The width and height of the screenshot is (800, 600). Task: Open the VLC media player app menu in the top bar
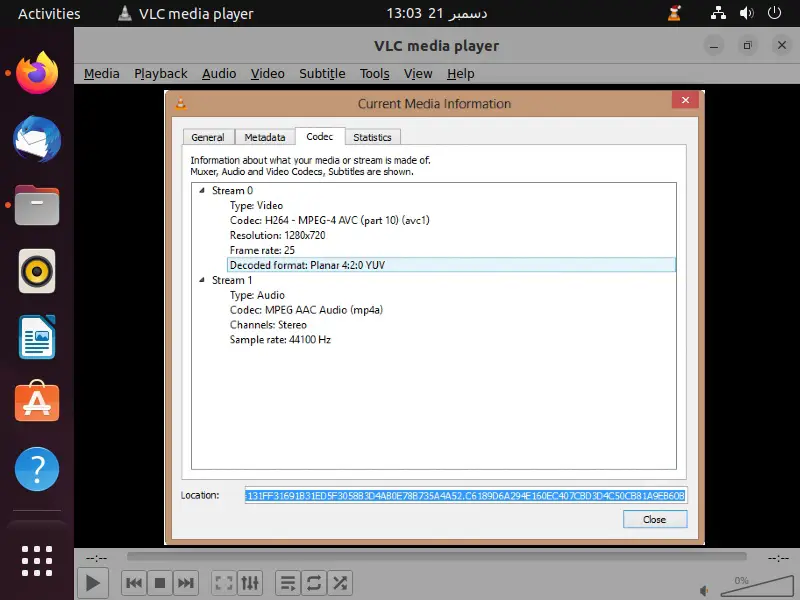pos(186,13)
